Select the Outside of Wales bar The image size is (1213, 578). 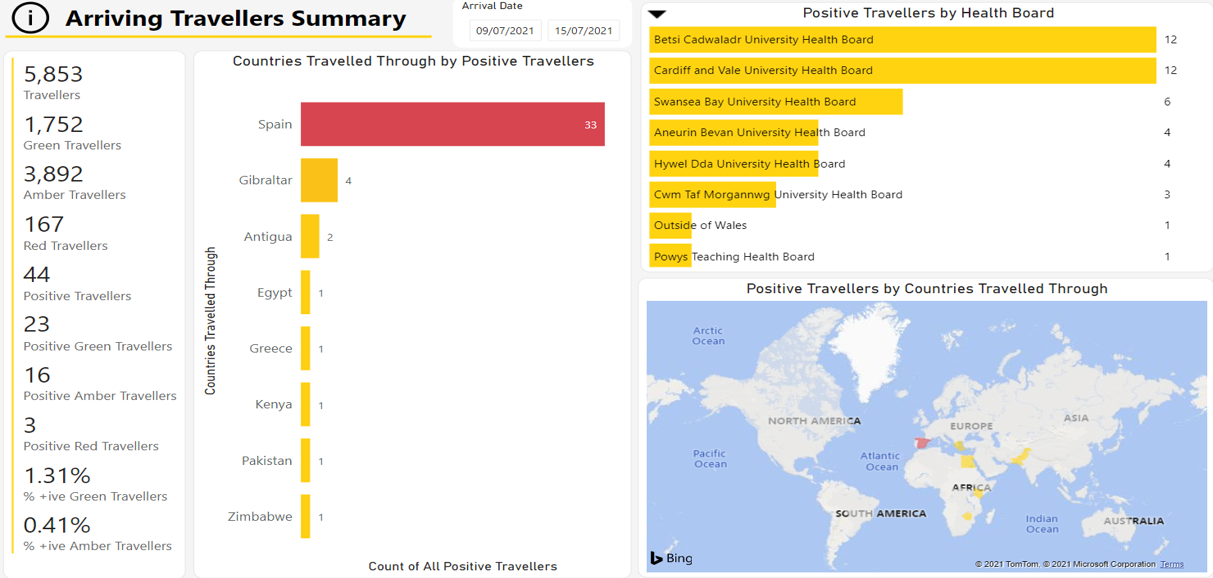coord(670,225)
